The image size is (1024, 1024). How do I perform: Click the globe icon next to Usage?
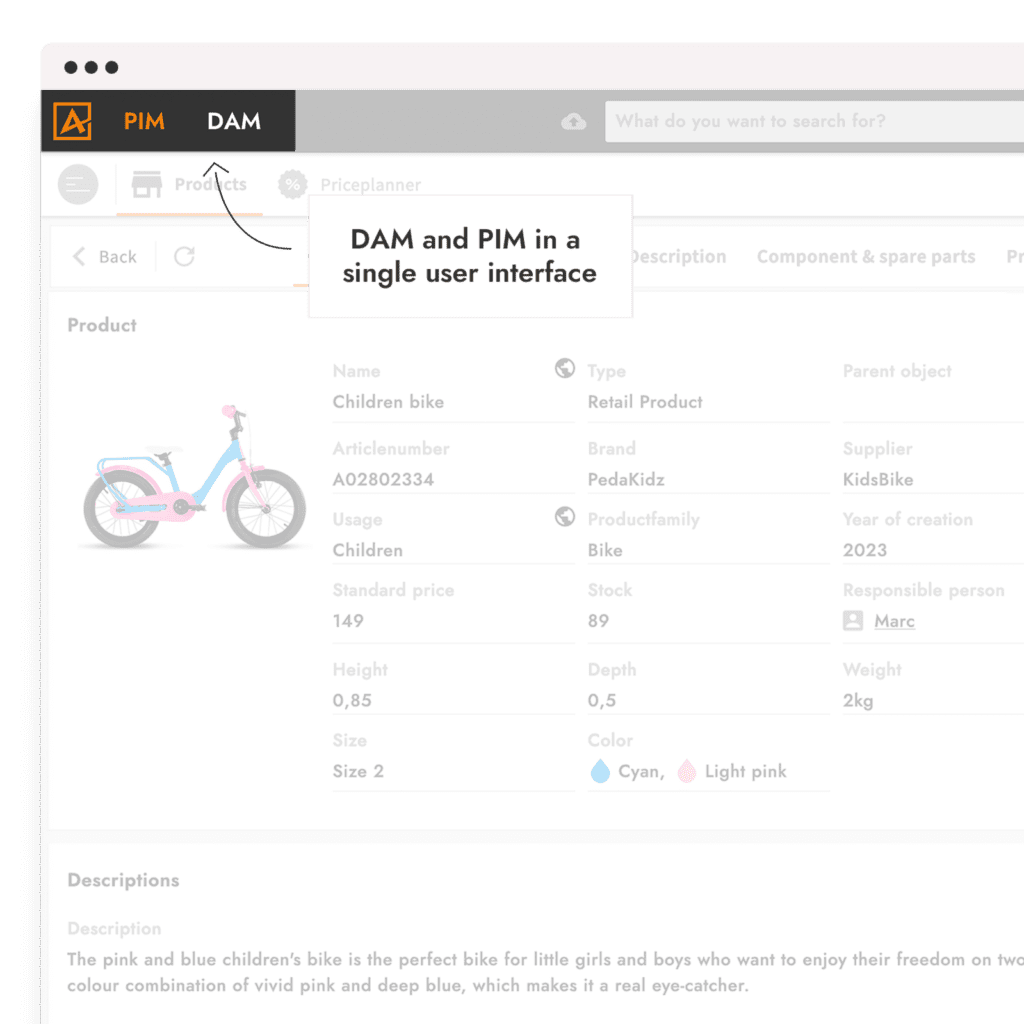565,517
